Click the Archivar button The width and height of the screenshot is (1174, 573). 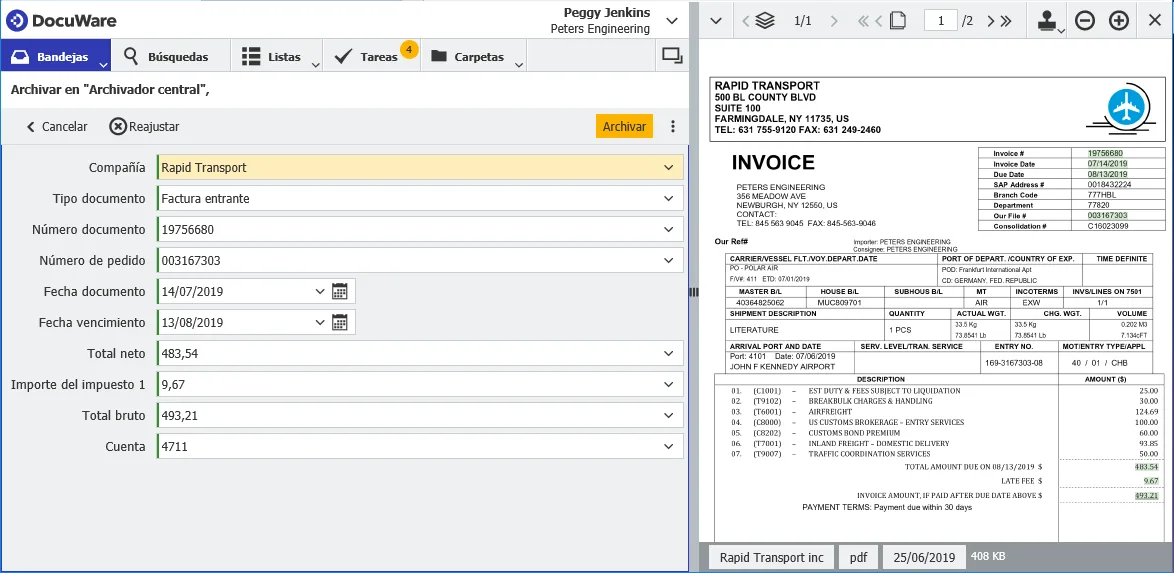click(x=624, y=127)
